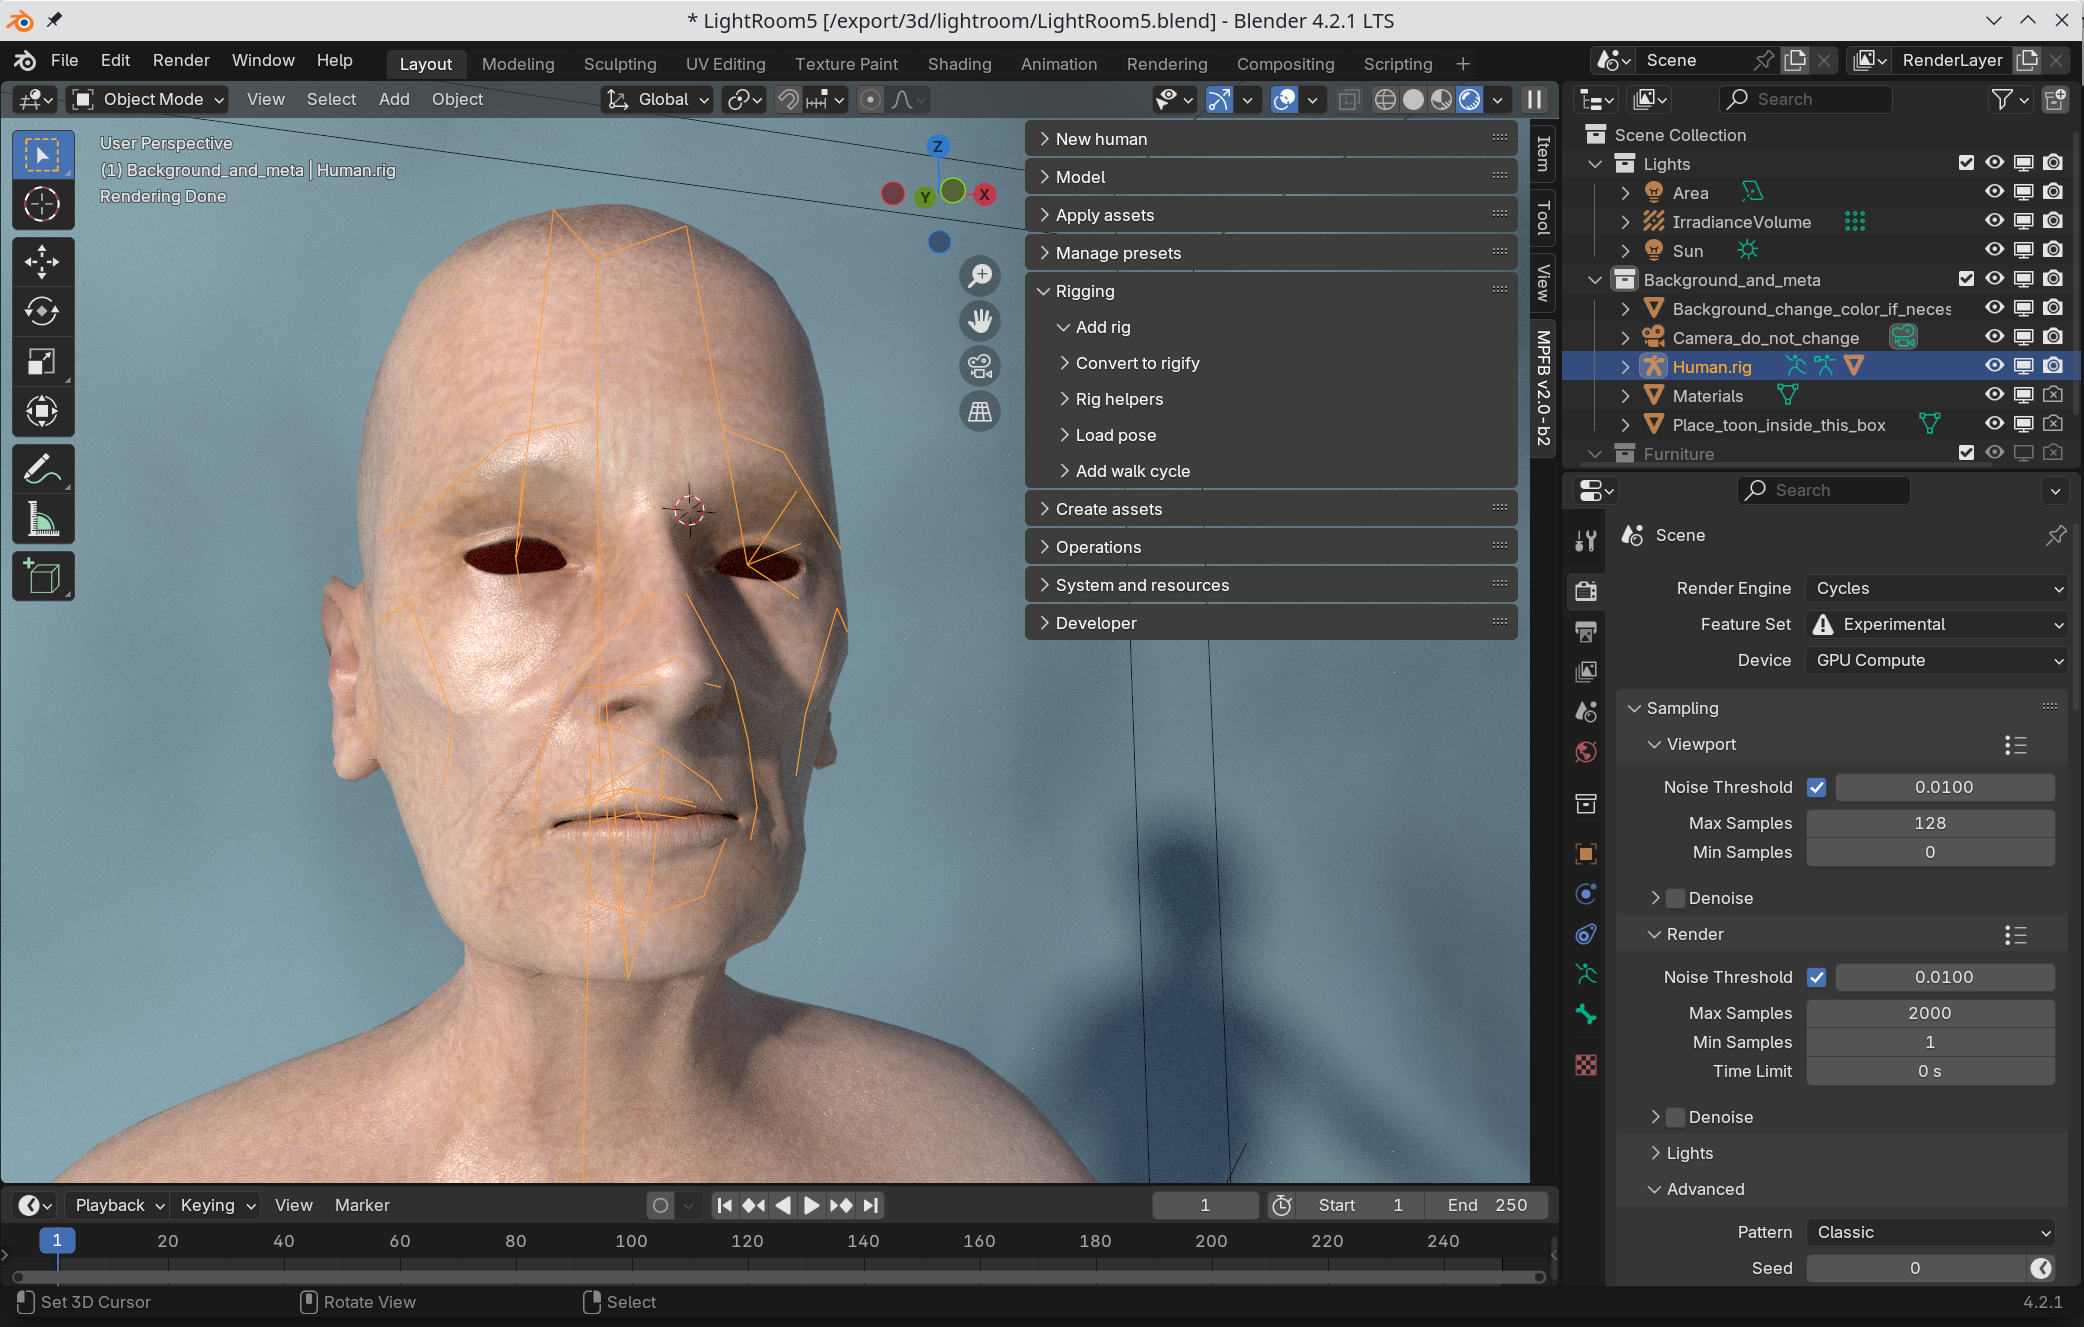The height and width of the screenshot is (1327, 2084).
Task: Open the Bone properties tab icon
Action: 1586,1014
